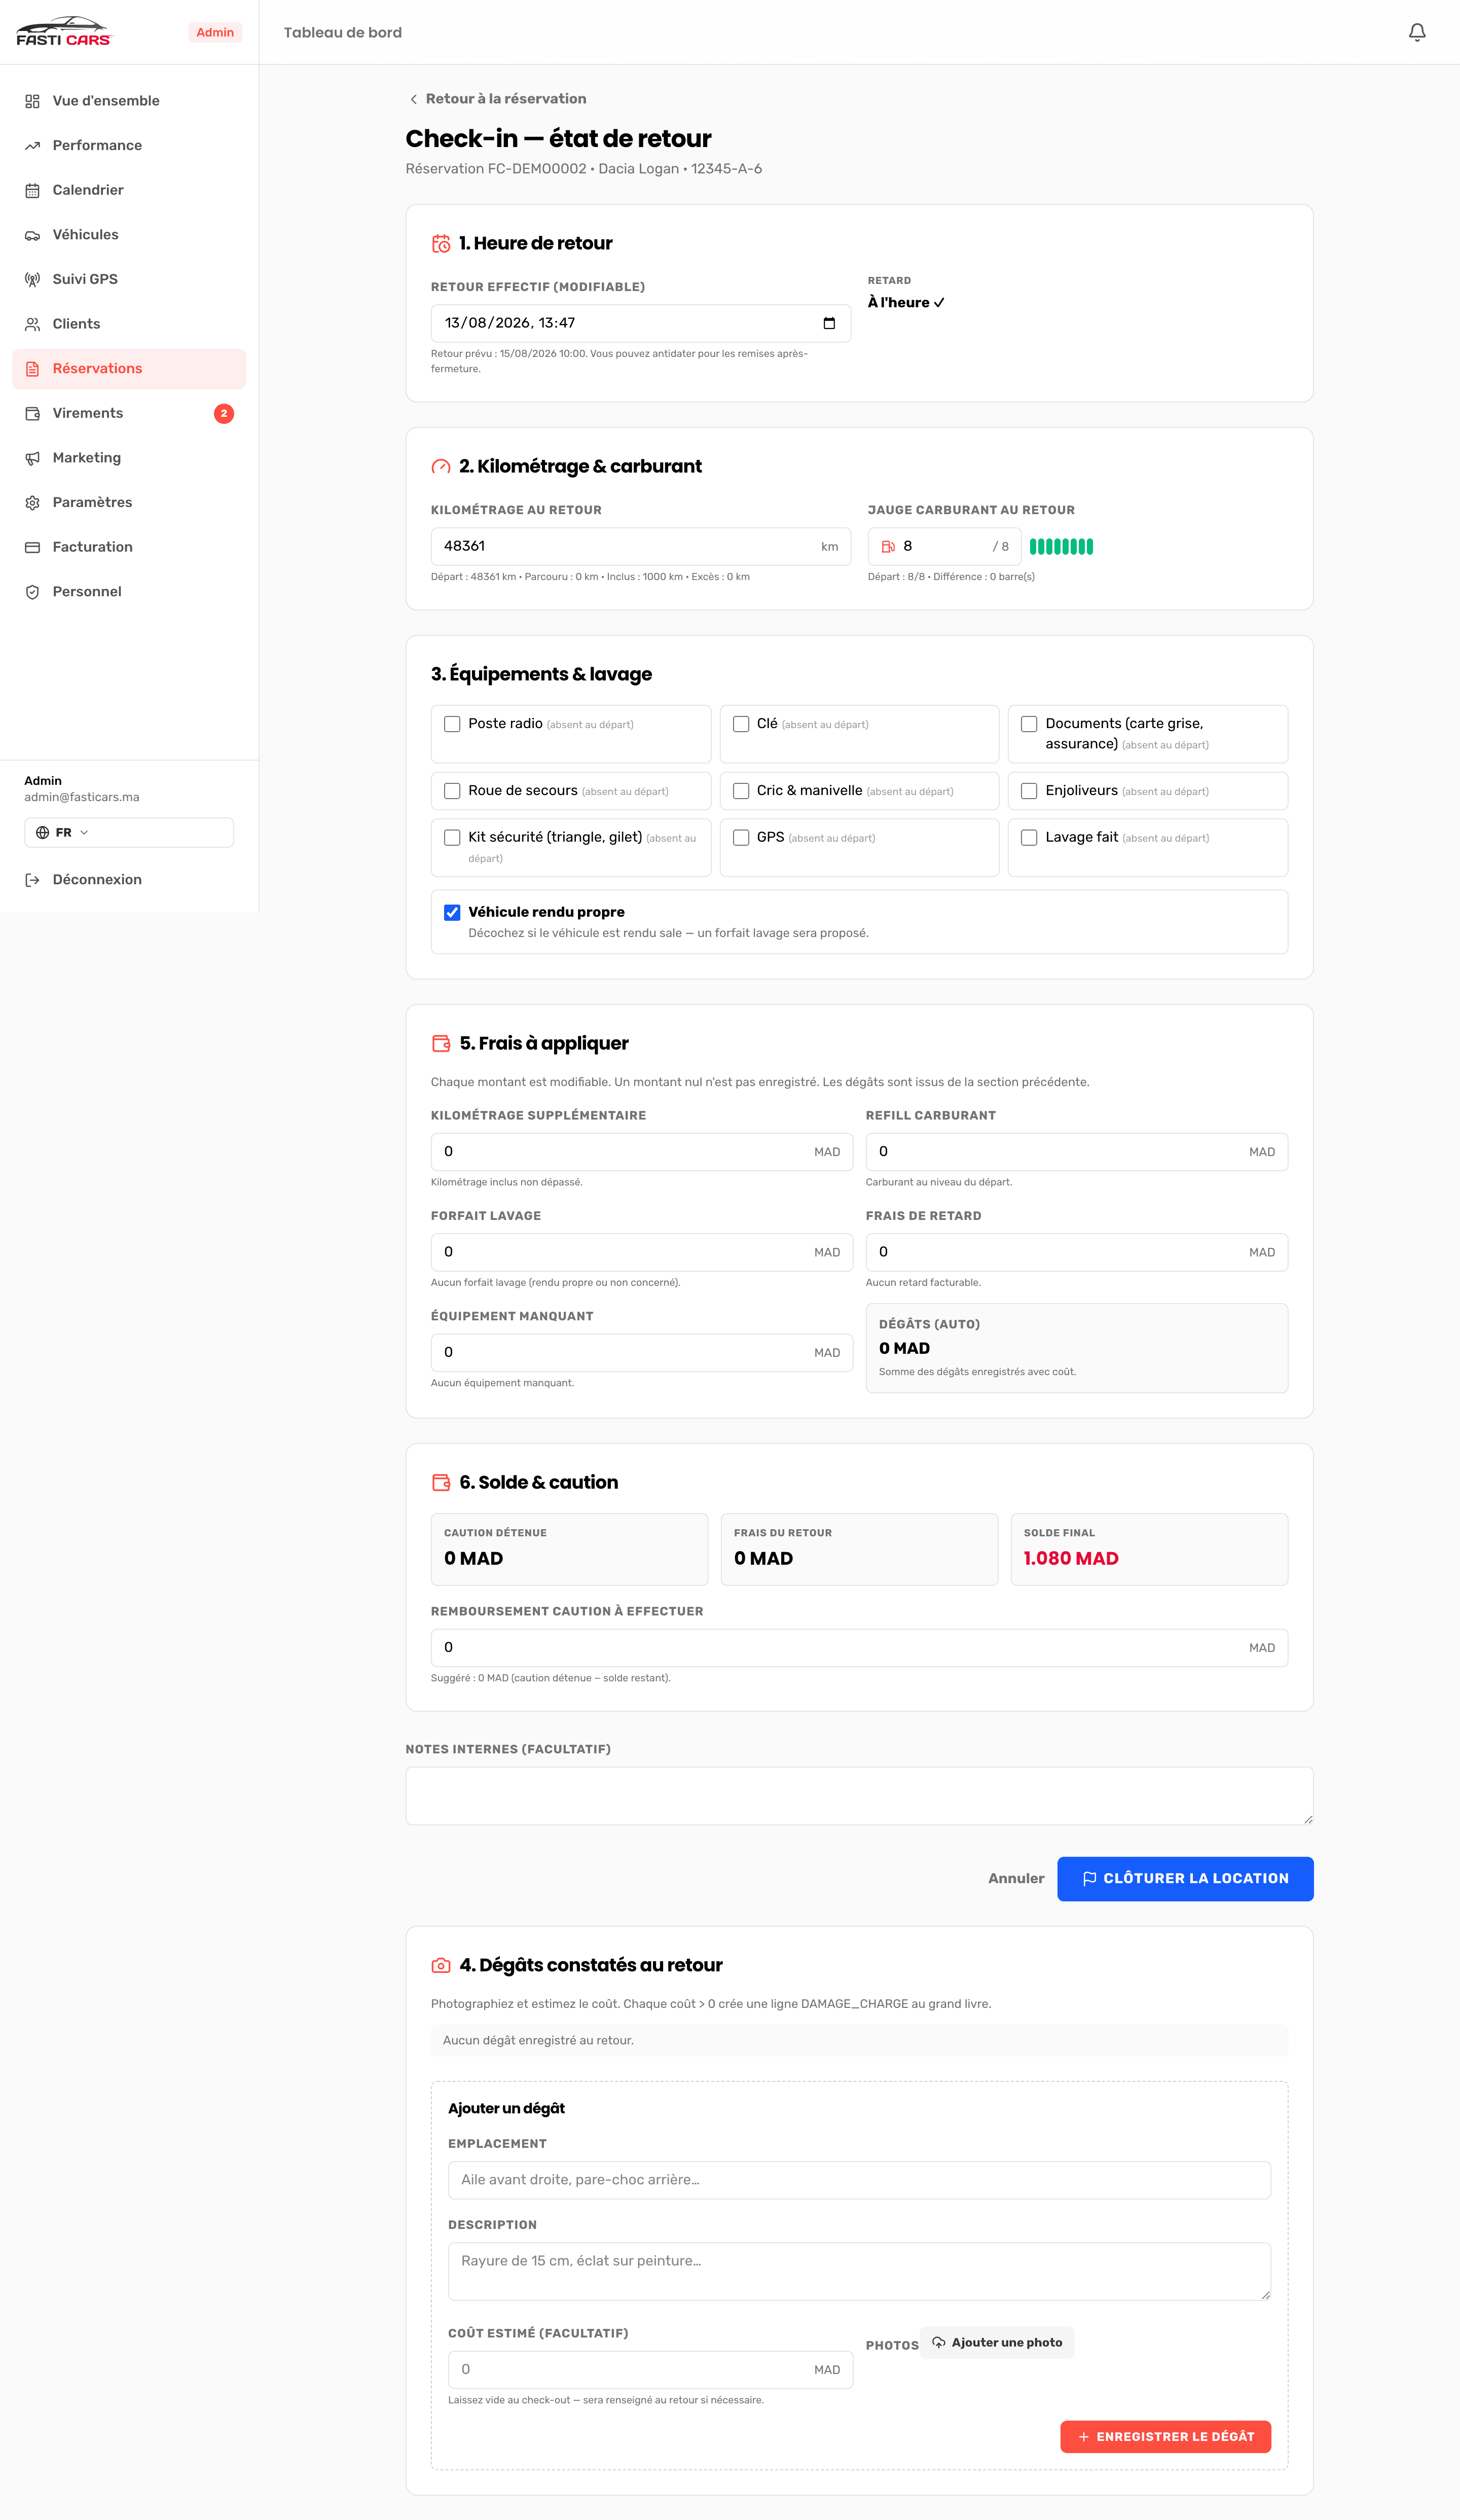Check the Poste radio checkbox

pyautogui.click(x=452, y=724)
